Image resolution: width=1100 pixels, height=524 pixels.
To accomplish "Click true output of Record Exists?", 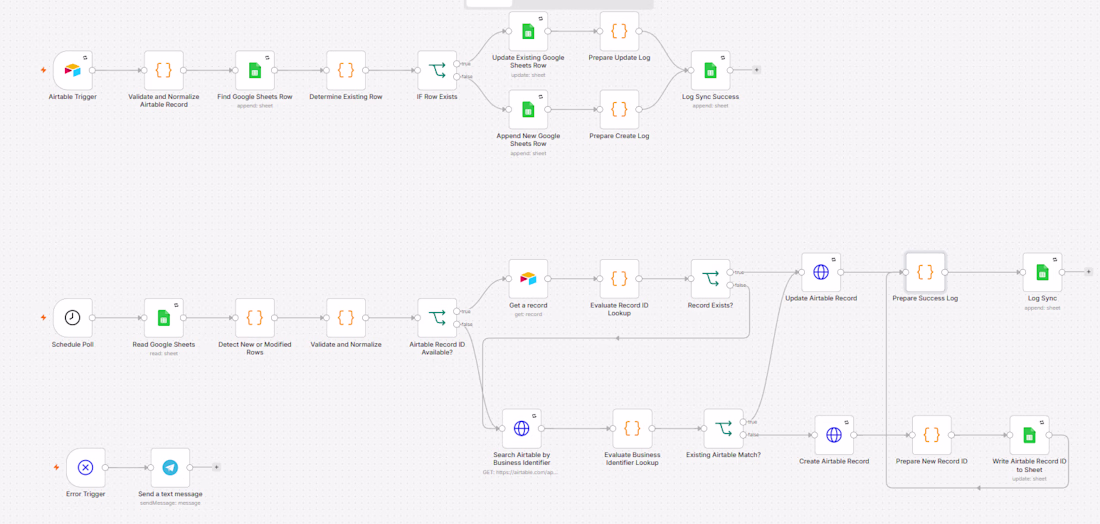I will (x=731, y=272).
